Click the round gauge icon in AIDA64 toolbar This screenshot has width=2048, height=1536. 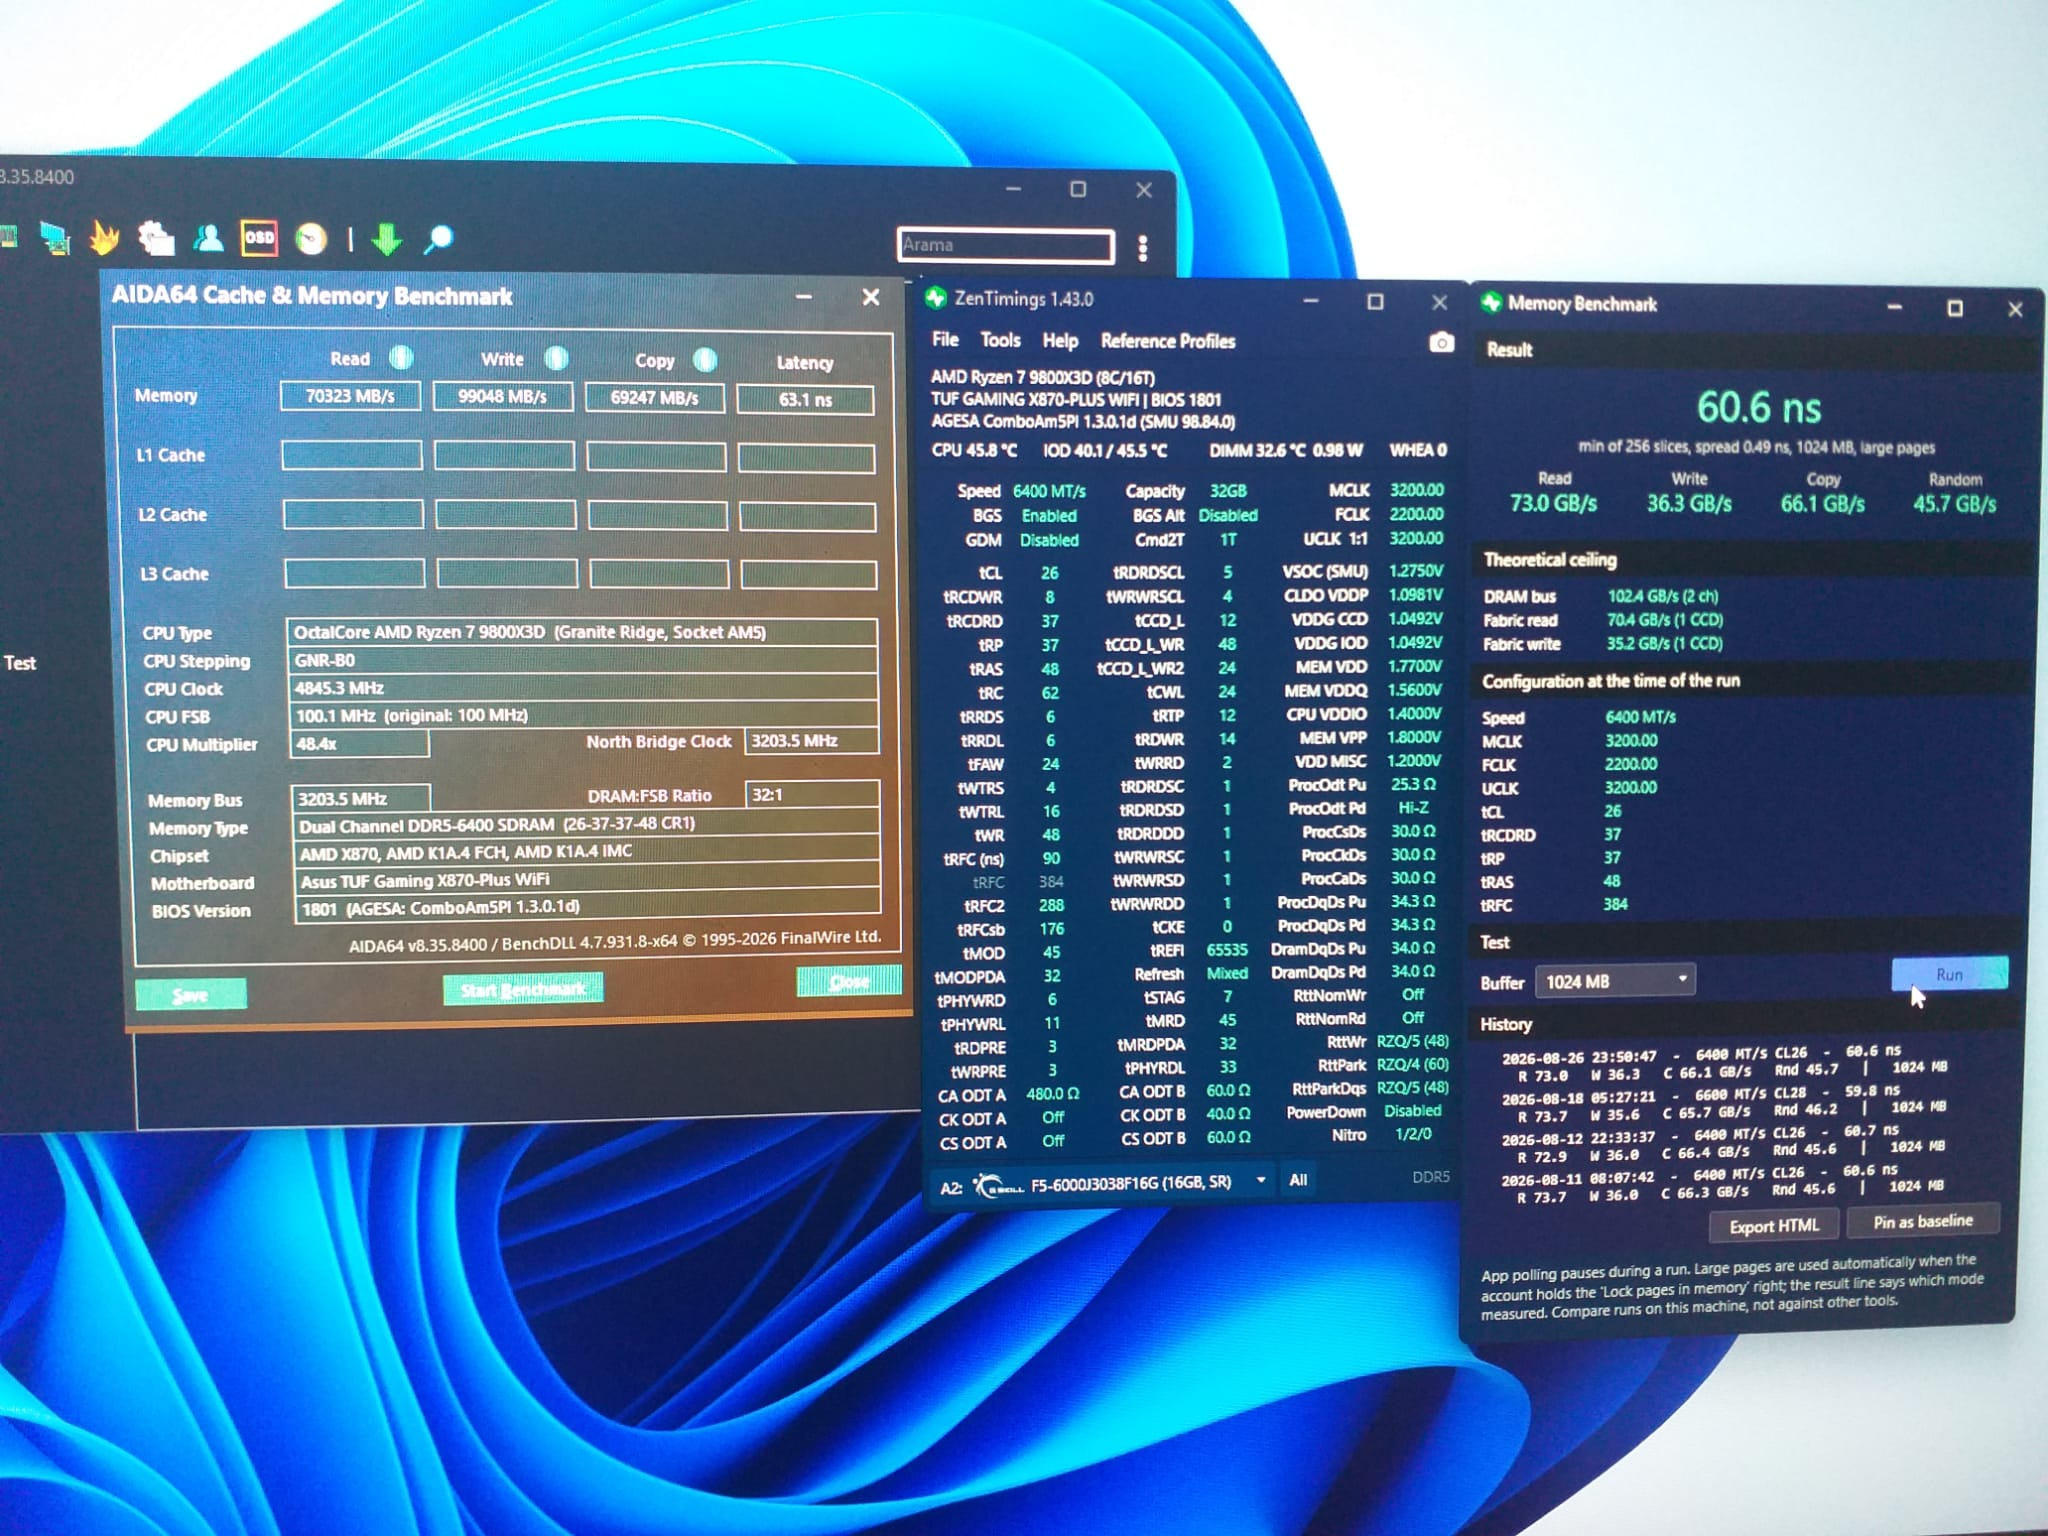[311, 239]
